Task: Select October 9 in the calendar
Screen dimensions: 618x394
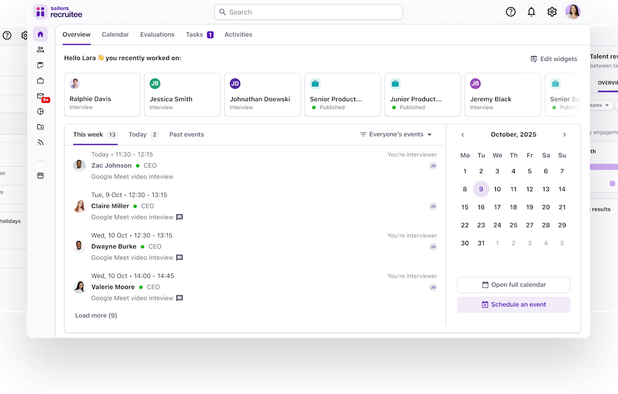Action: 481,189
